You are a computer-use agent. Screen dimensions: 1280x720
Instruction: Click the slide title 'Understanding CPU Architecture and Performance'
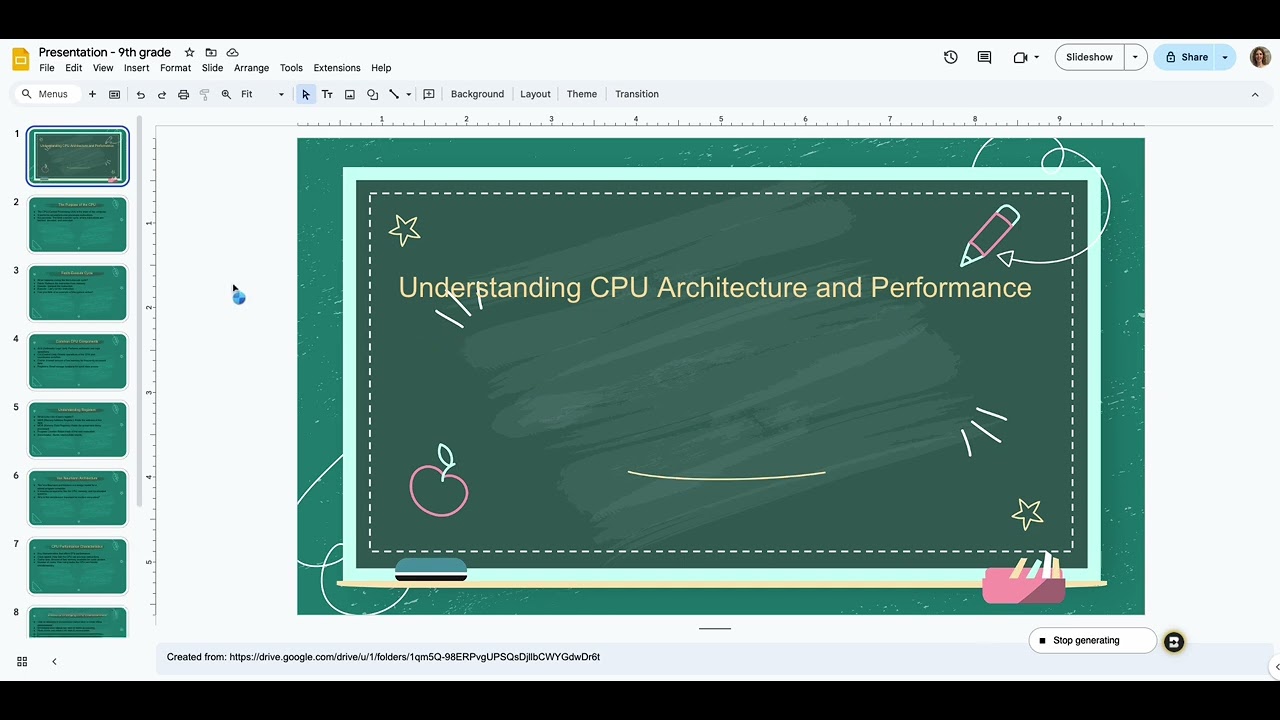(715, 287)
